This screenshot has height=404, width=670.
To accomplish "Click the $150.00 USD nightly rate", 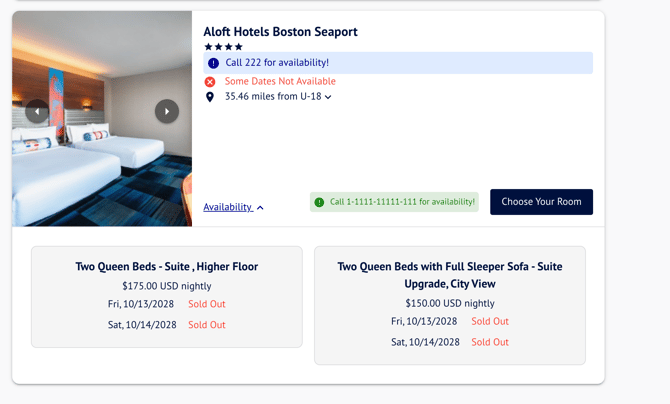I will 449,303.
